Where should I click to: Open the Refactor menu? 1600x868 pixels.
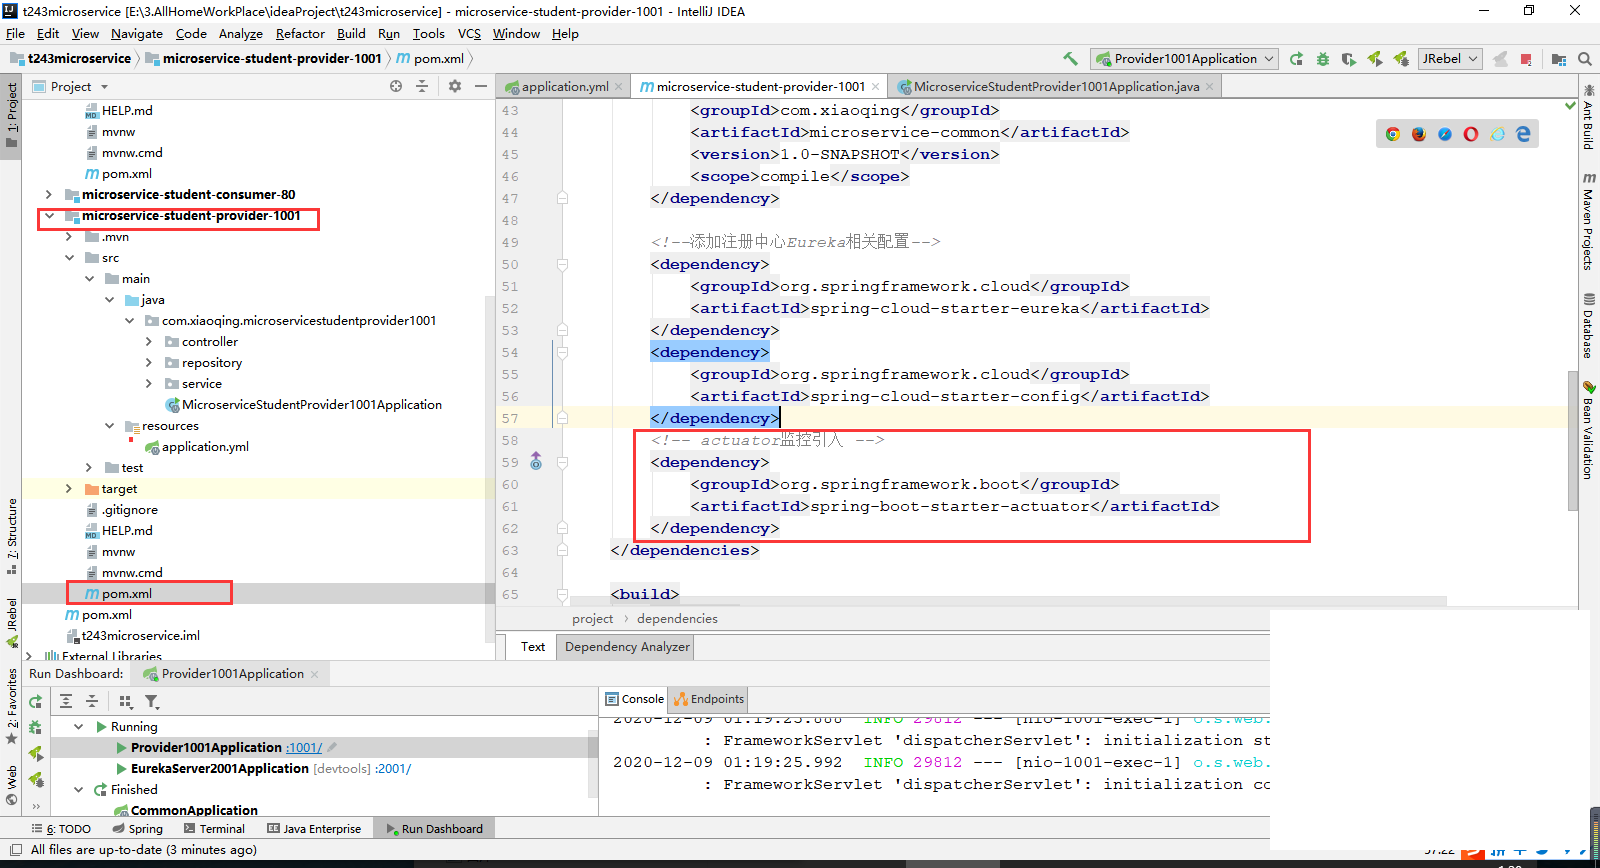pos(300,34)
